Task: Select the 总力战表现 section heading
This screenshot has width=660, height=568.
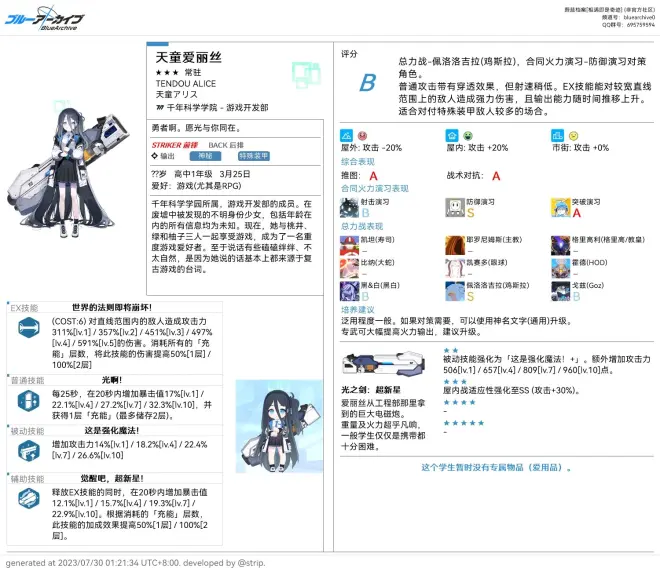Action: click(362, 227)
